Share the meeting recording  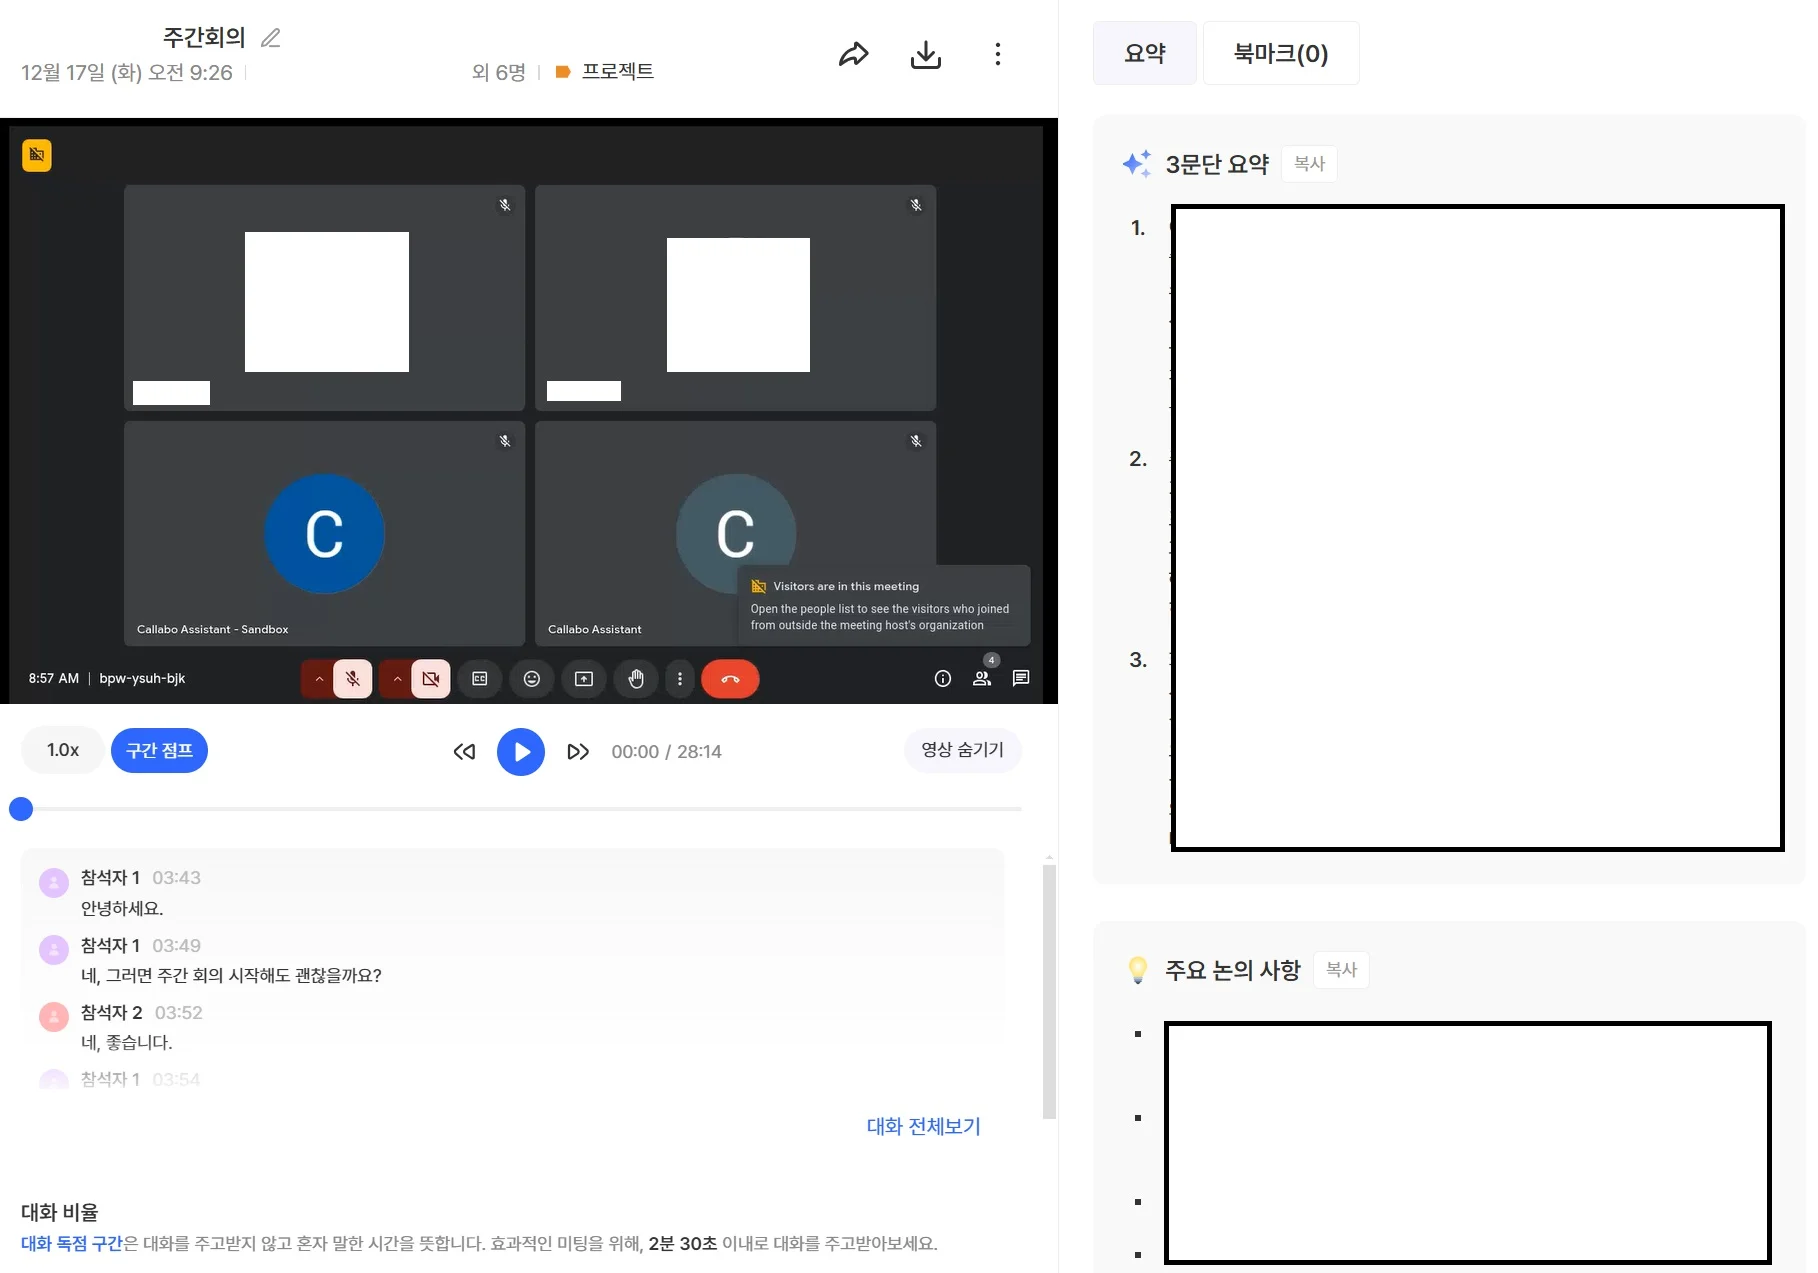tap(855, 54)
